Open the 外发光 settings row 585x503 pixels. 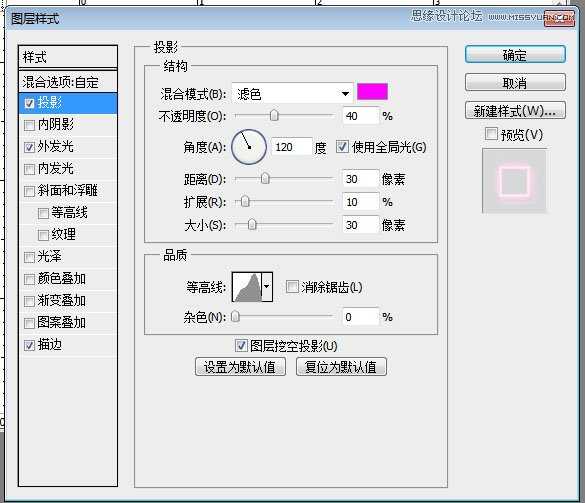68,147
